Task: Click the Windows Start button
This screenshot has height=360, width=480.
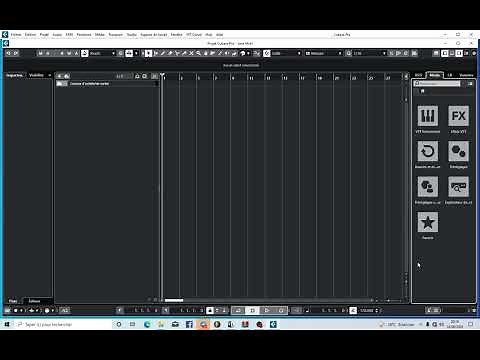Action: coord(7,324)
